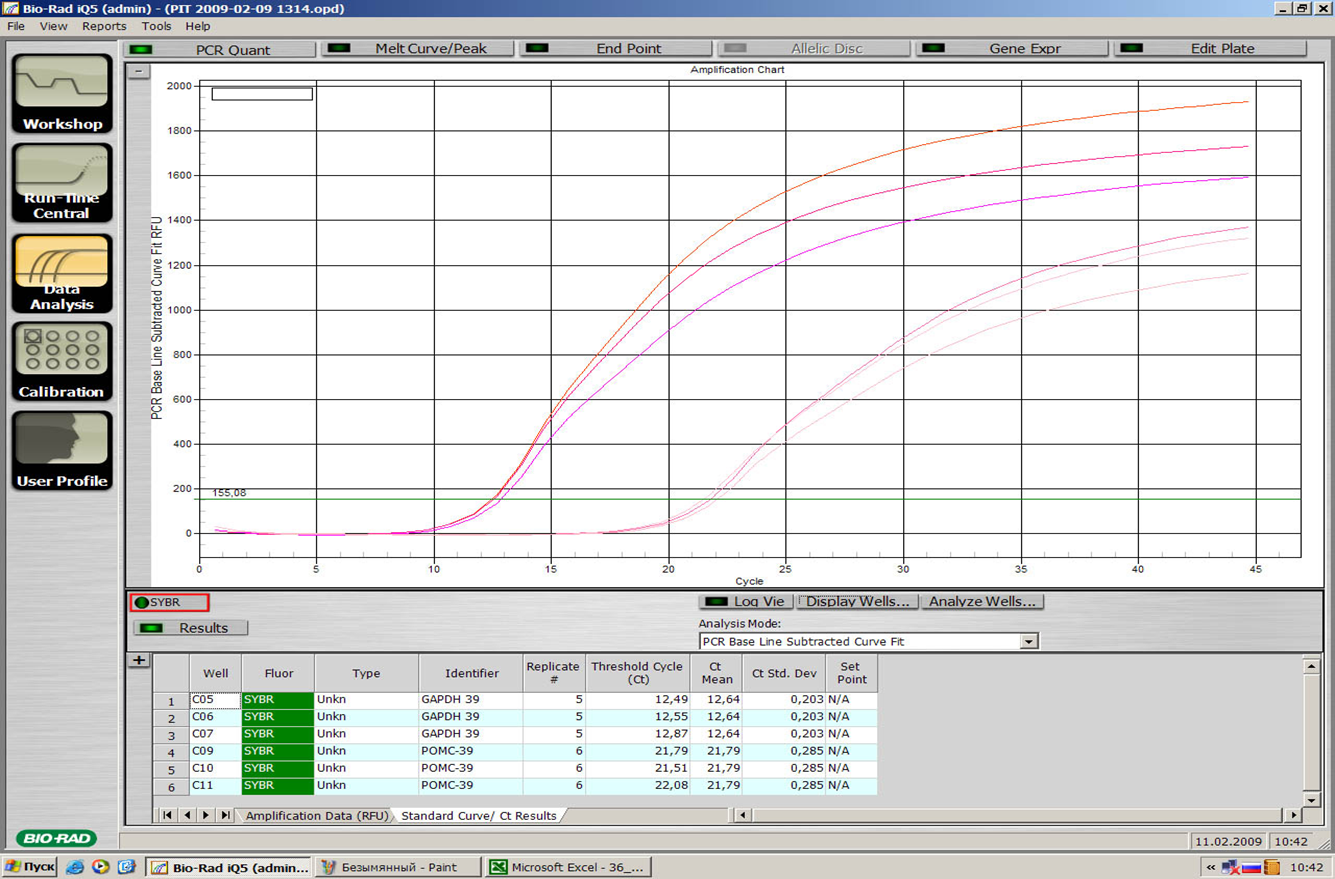Switch to End Point tab
1335x879 pixels.
tap(616, 48)
